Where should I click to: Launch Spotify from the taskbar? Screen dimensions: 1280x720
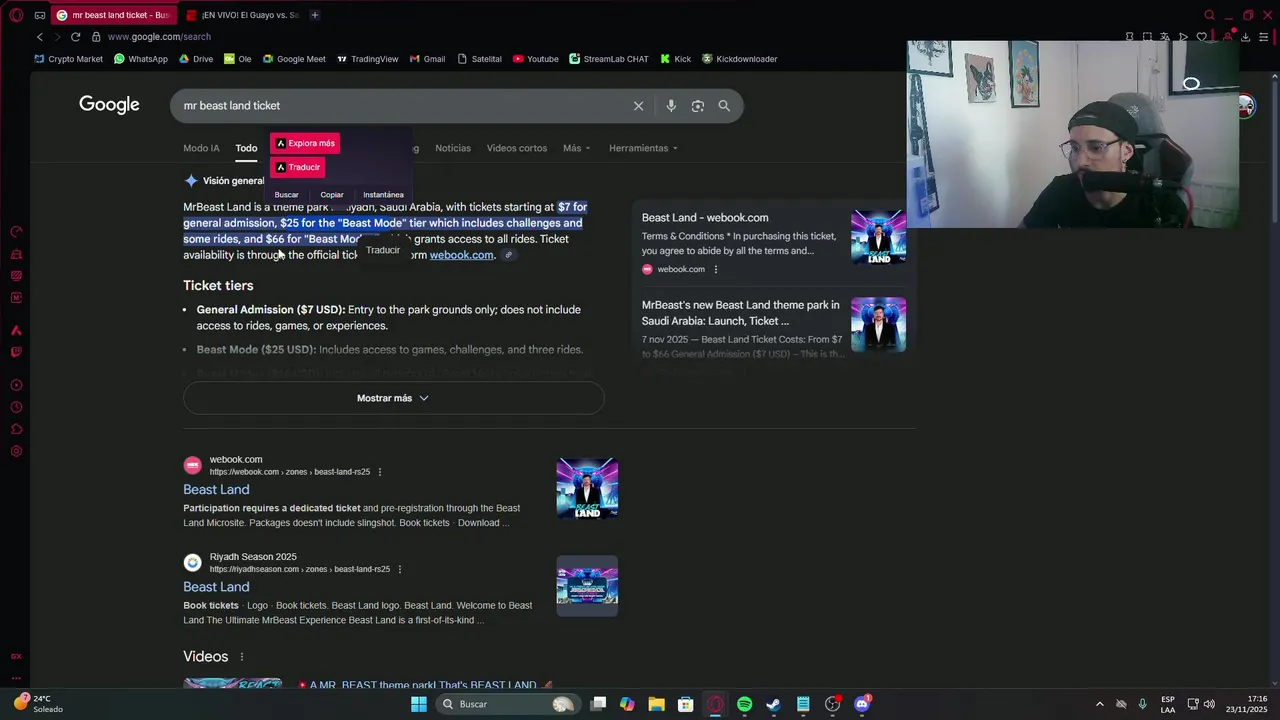tap(744, 704)
